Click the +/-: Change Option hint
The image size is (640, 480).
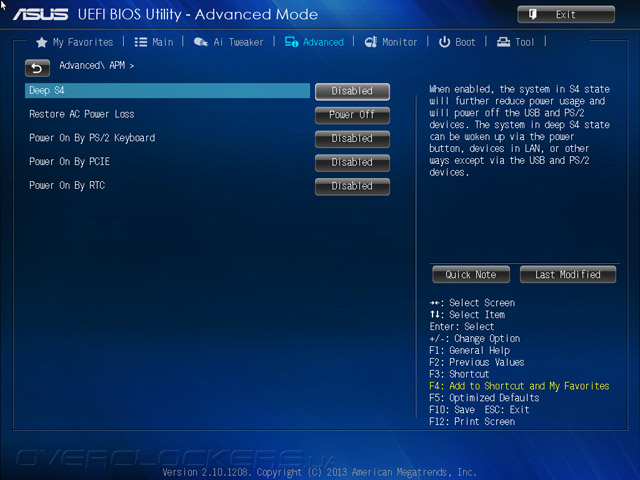(475, 339)
